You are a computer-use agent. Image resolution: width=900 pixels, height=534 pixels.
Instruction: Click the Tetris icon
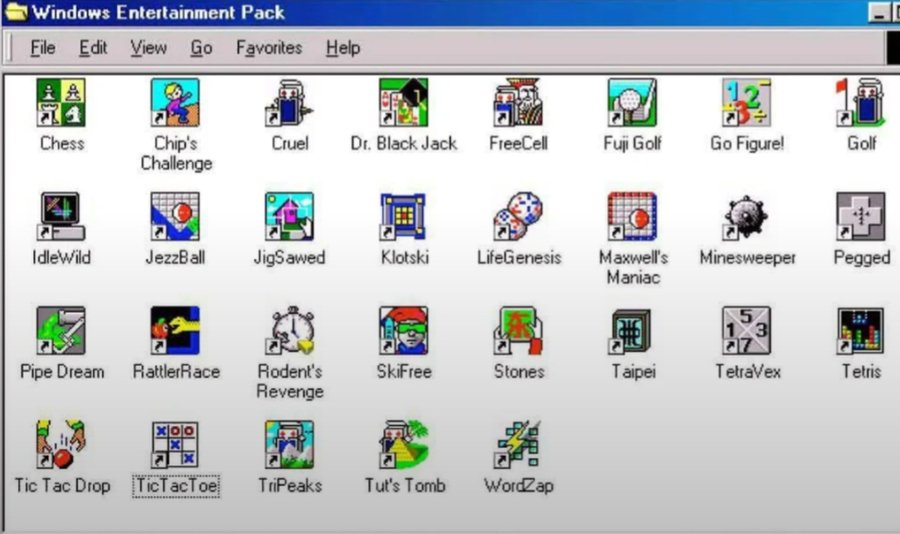point(860,331)
